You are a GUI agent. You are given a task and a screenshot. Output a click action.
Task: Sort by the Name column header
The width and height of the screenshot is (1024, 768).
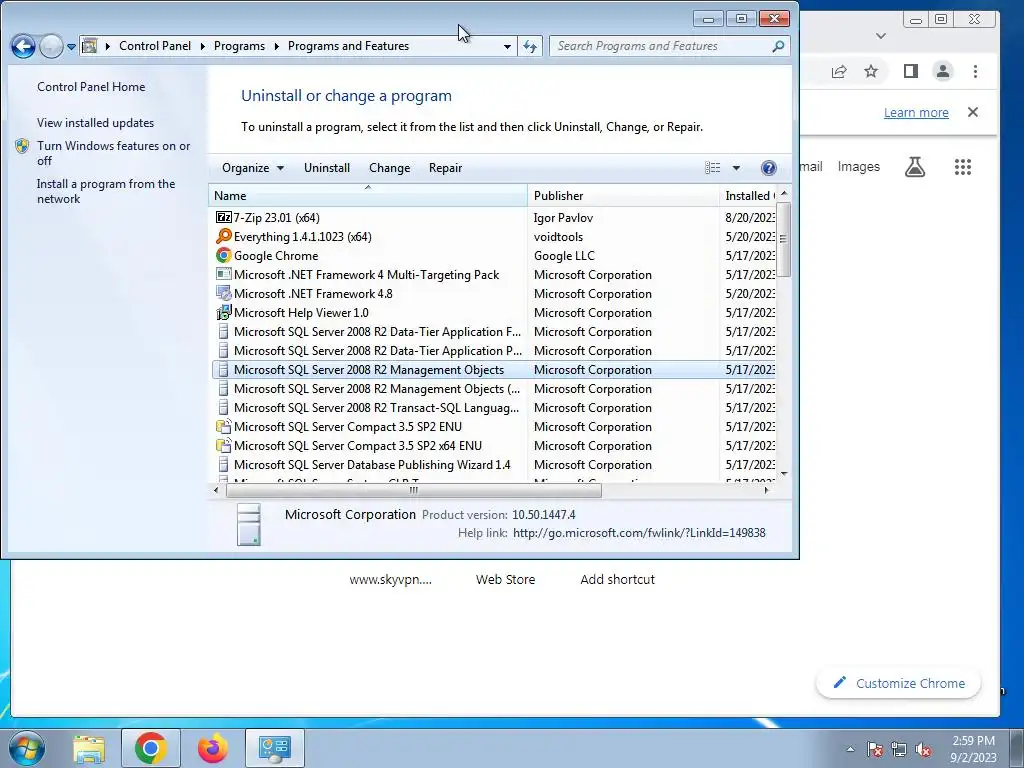pos(368,195)
